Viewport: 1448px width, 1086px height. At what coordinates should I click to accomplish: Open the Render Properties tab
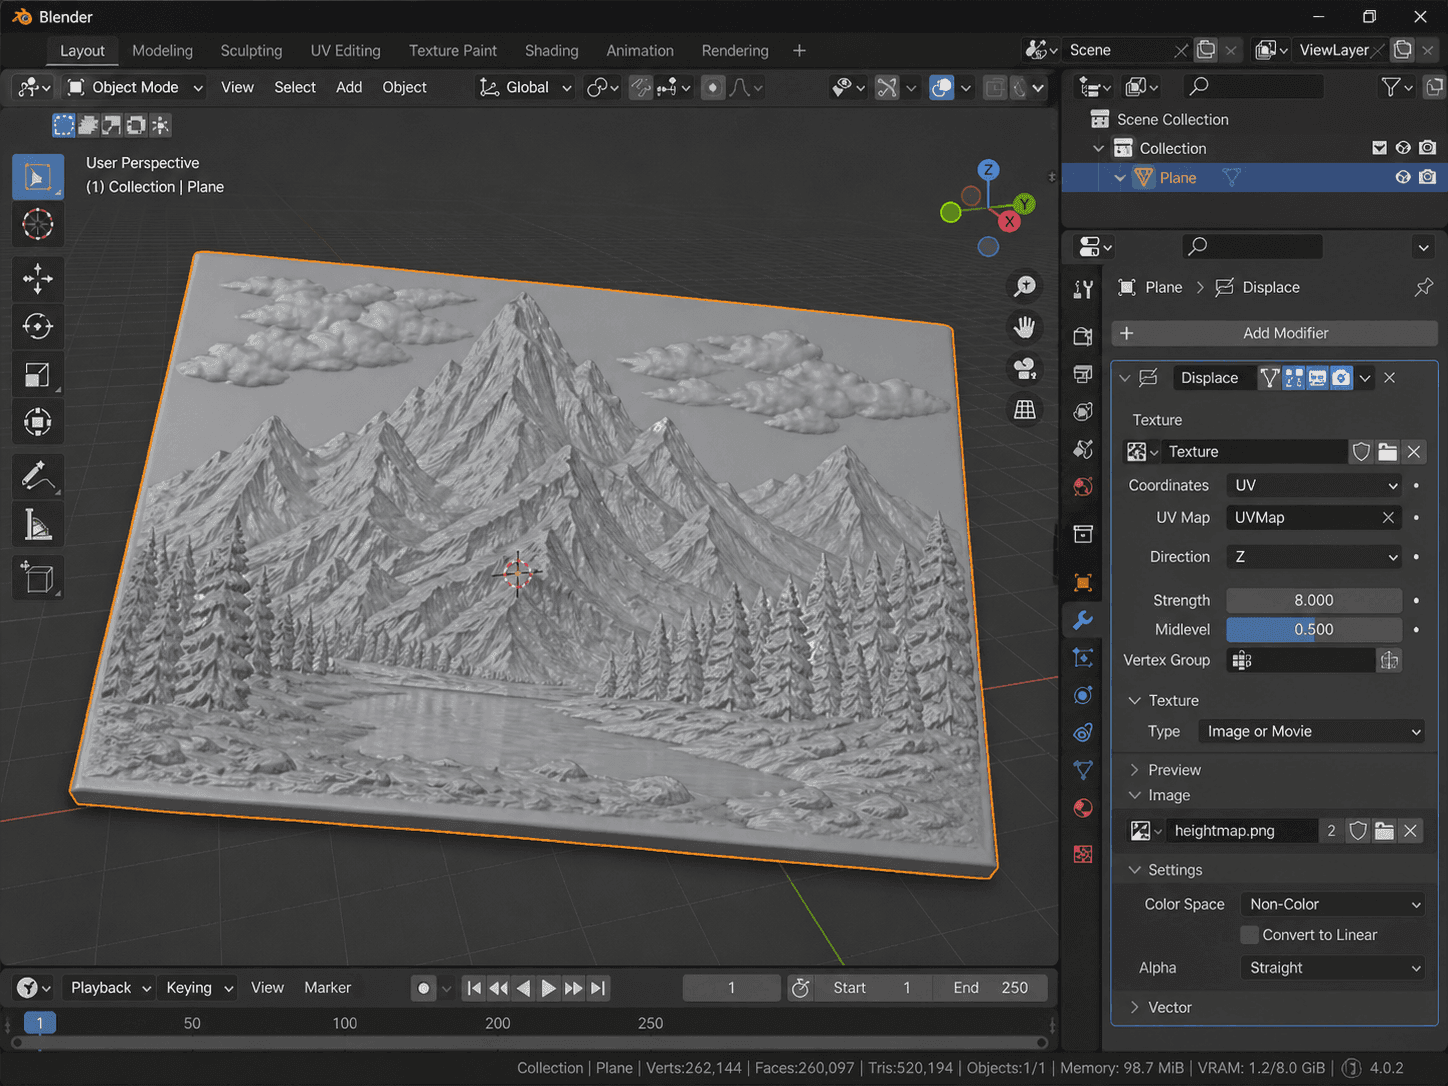tap(1082, 336)
